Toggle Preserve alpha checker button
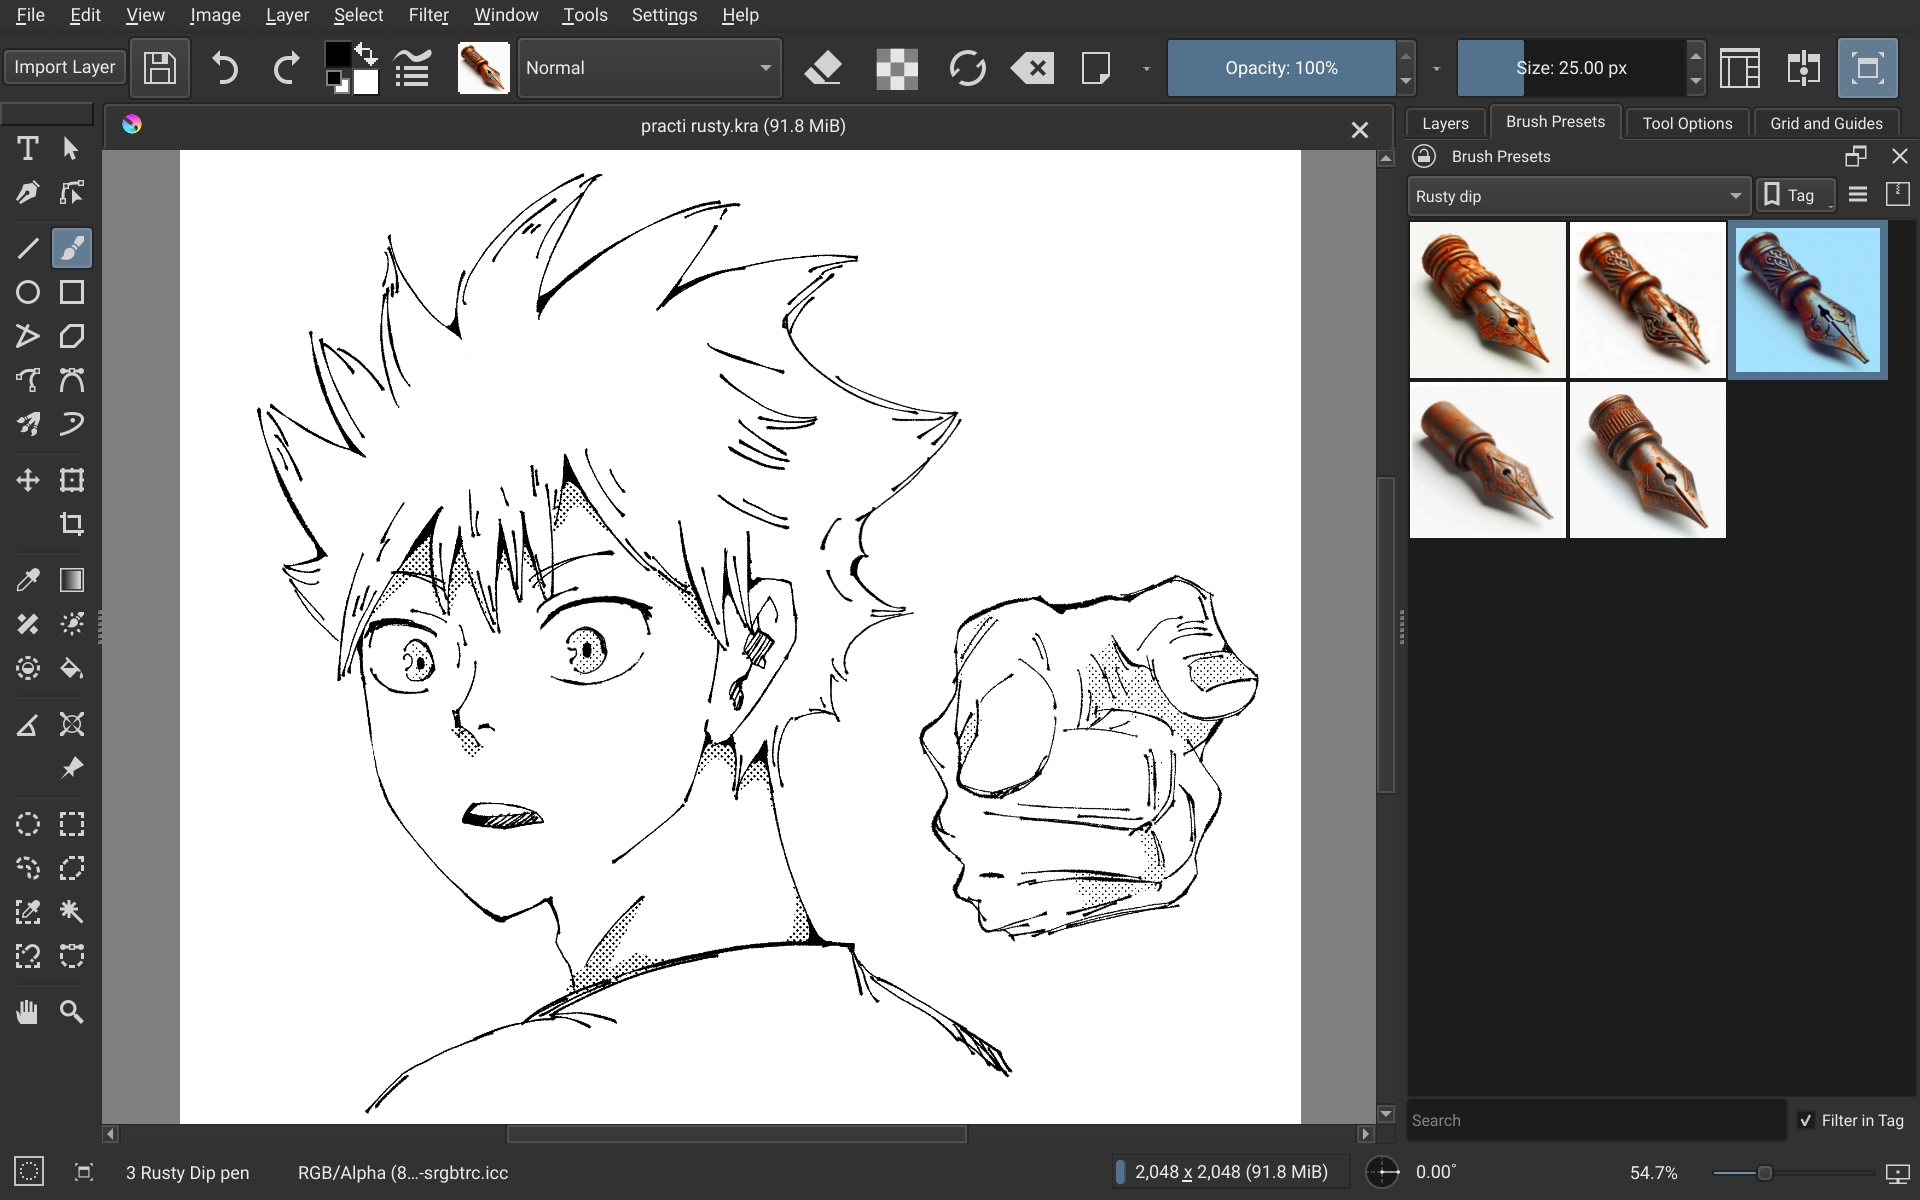The height and width of the screenshot is (1200, 1920). click(896, 68)
